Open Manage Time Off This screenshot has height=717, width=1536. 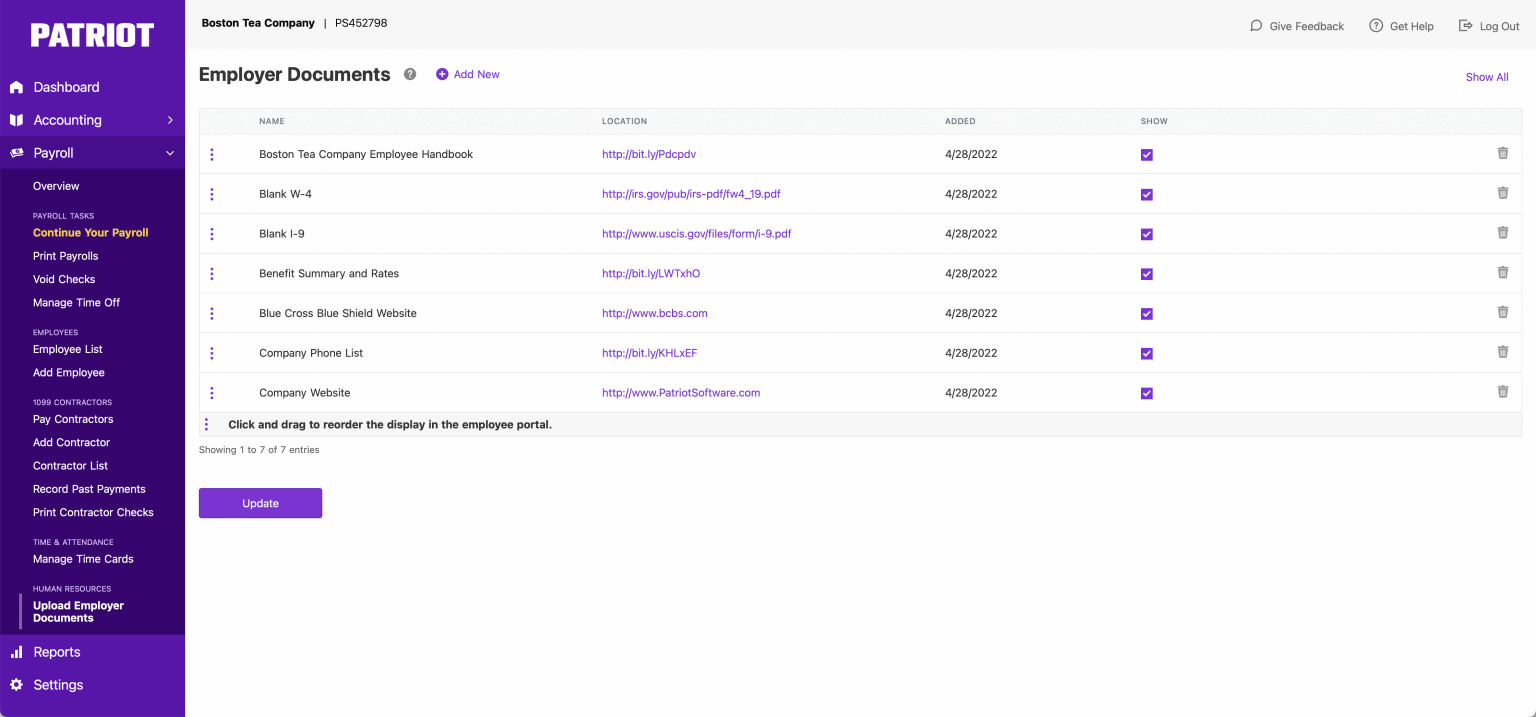(76, 303)
